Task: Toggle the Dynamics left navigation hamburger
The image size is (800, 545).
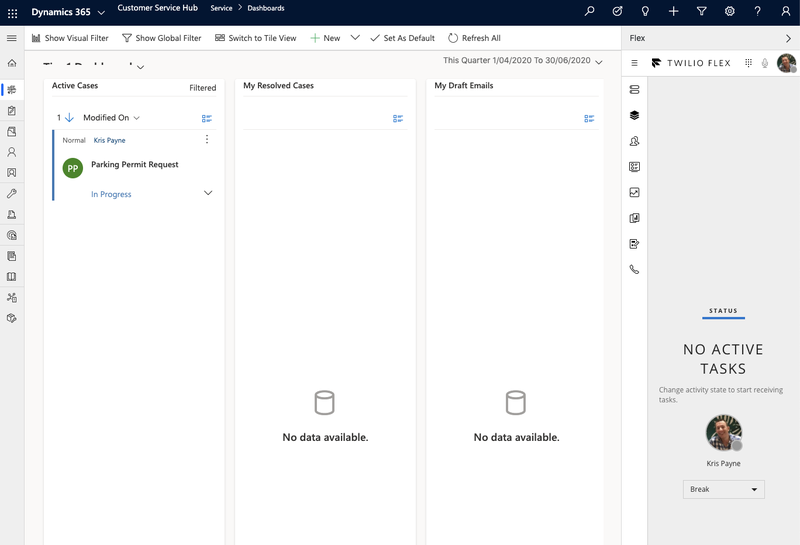Action: 12,38
